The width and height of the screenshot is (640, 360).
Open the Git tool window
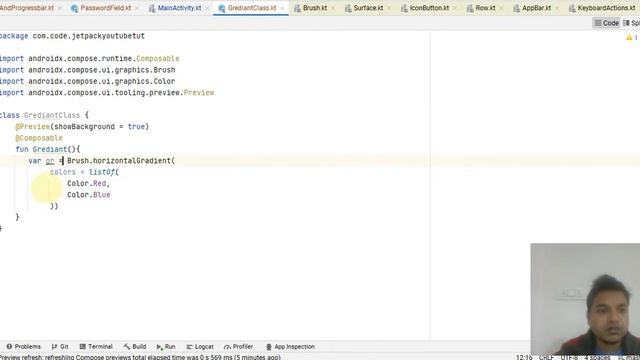[60, 347]
